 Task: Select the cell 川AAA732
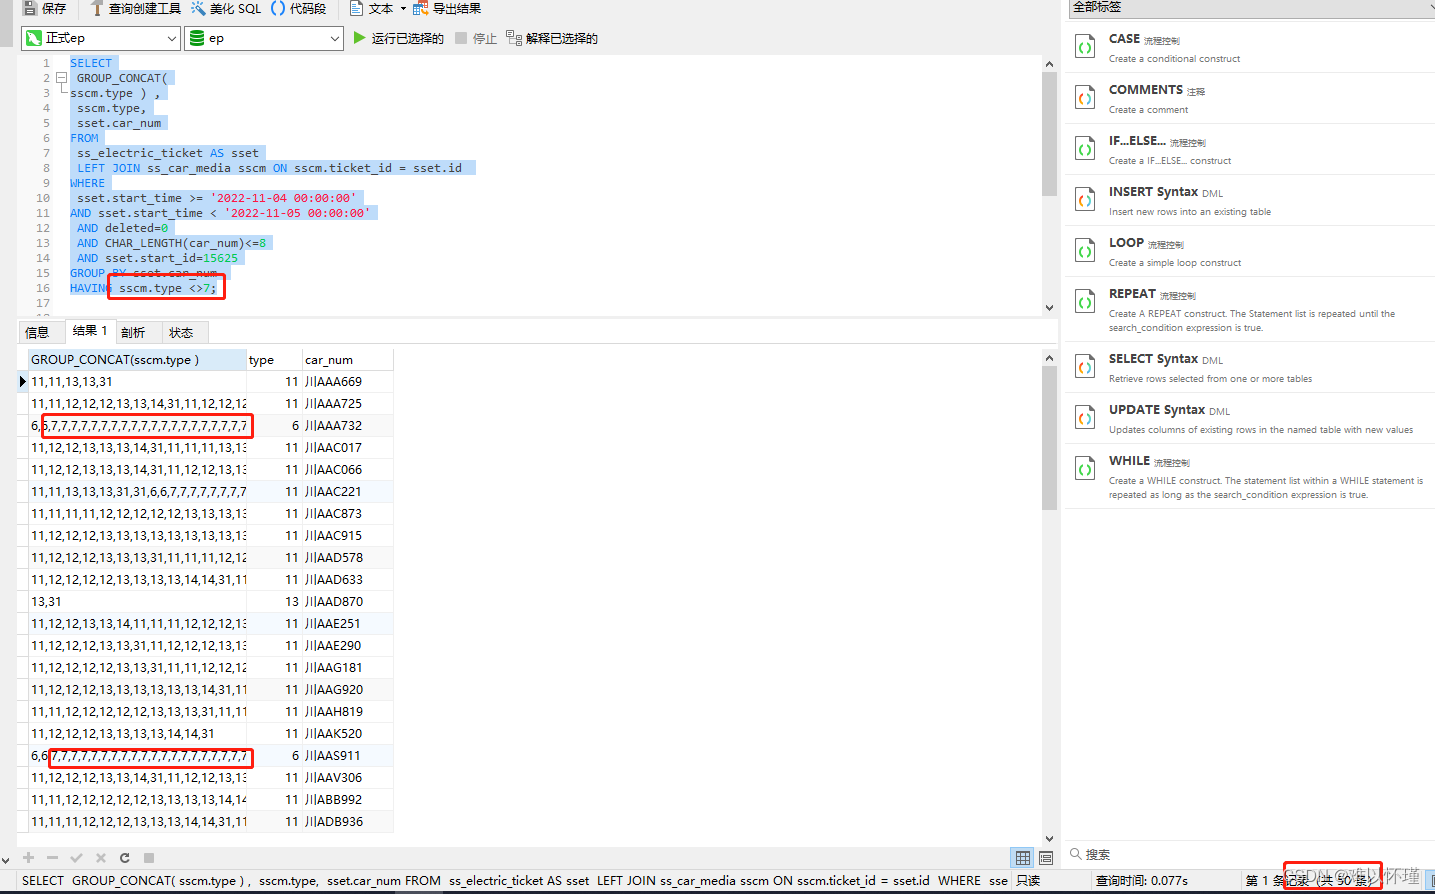(347, 426)
